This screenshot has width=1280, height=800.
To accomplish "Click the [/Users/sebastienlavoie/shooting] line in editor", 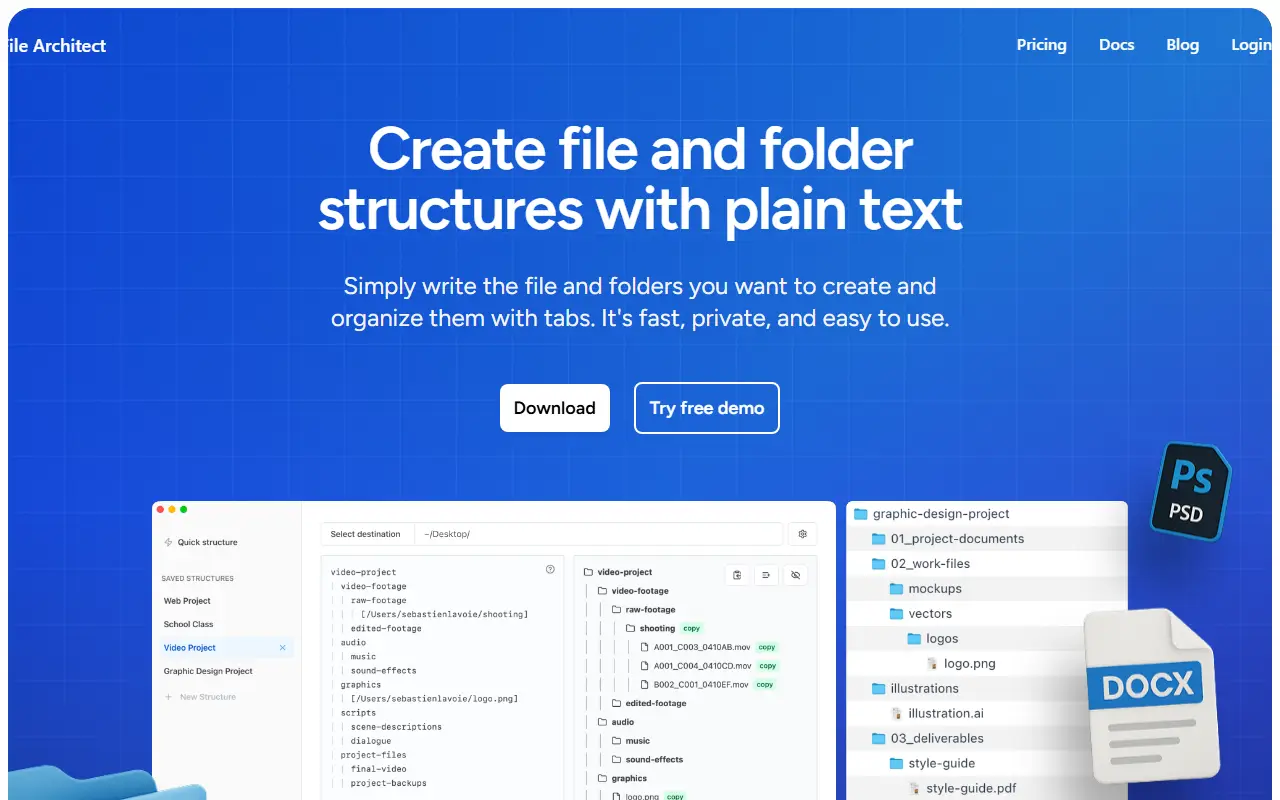I will (444, 614).
